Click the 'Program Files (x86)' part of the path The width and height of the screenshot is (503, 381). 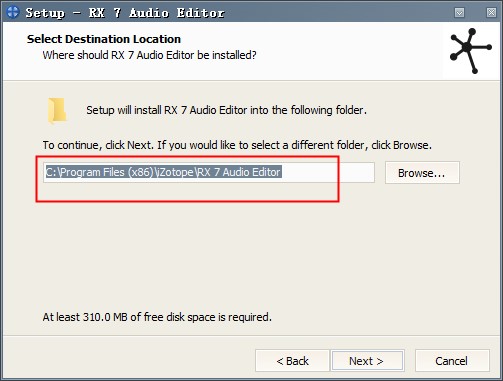pos(107,172)
